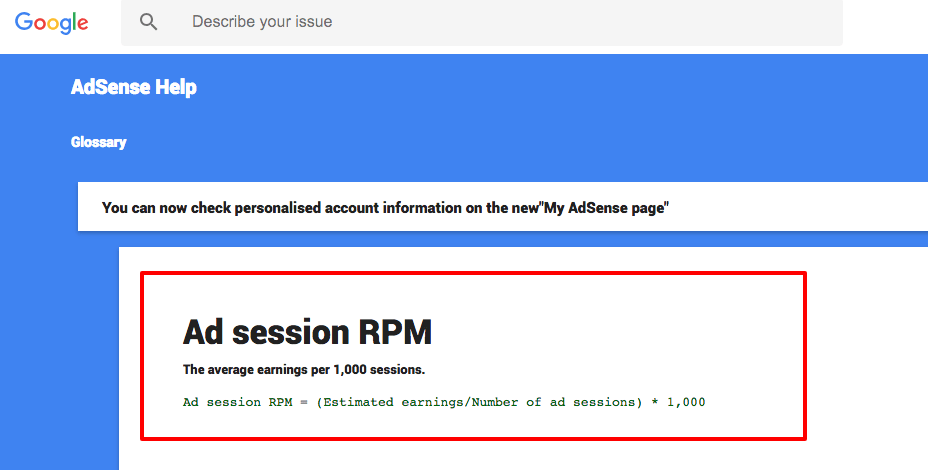Viewport: 928px width, 470px height.
Task: Click the green formula code line
Action: (x=444, y=402)
